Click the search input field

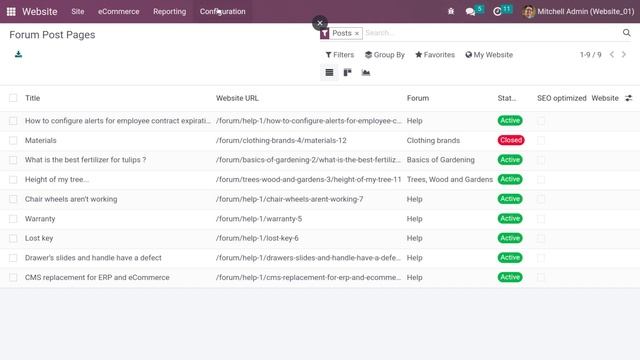pos(492,33)
